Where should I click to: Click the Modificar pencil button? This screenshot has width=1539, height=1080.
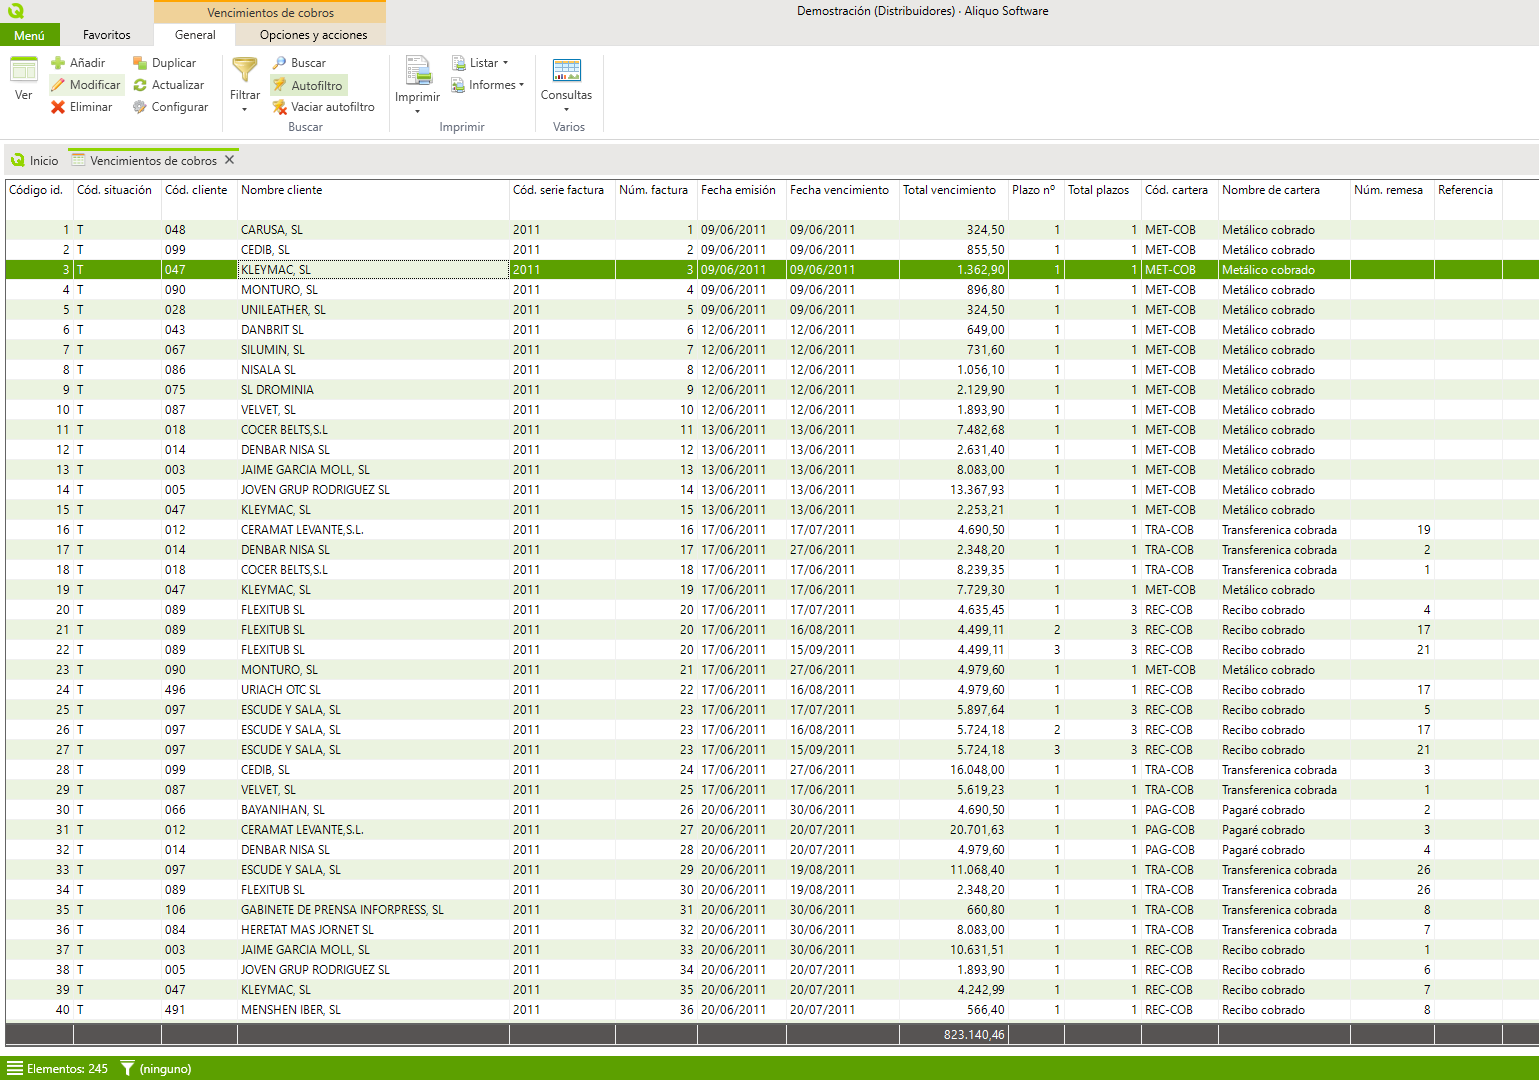pos(86,85)
